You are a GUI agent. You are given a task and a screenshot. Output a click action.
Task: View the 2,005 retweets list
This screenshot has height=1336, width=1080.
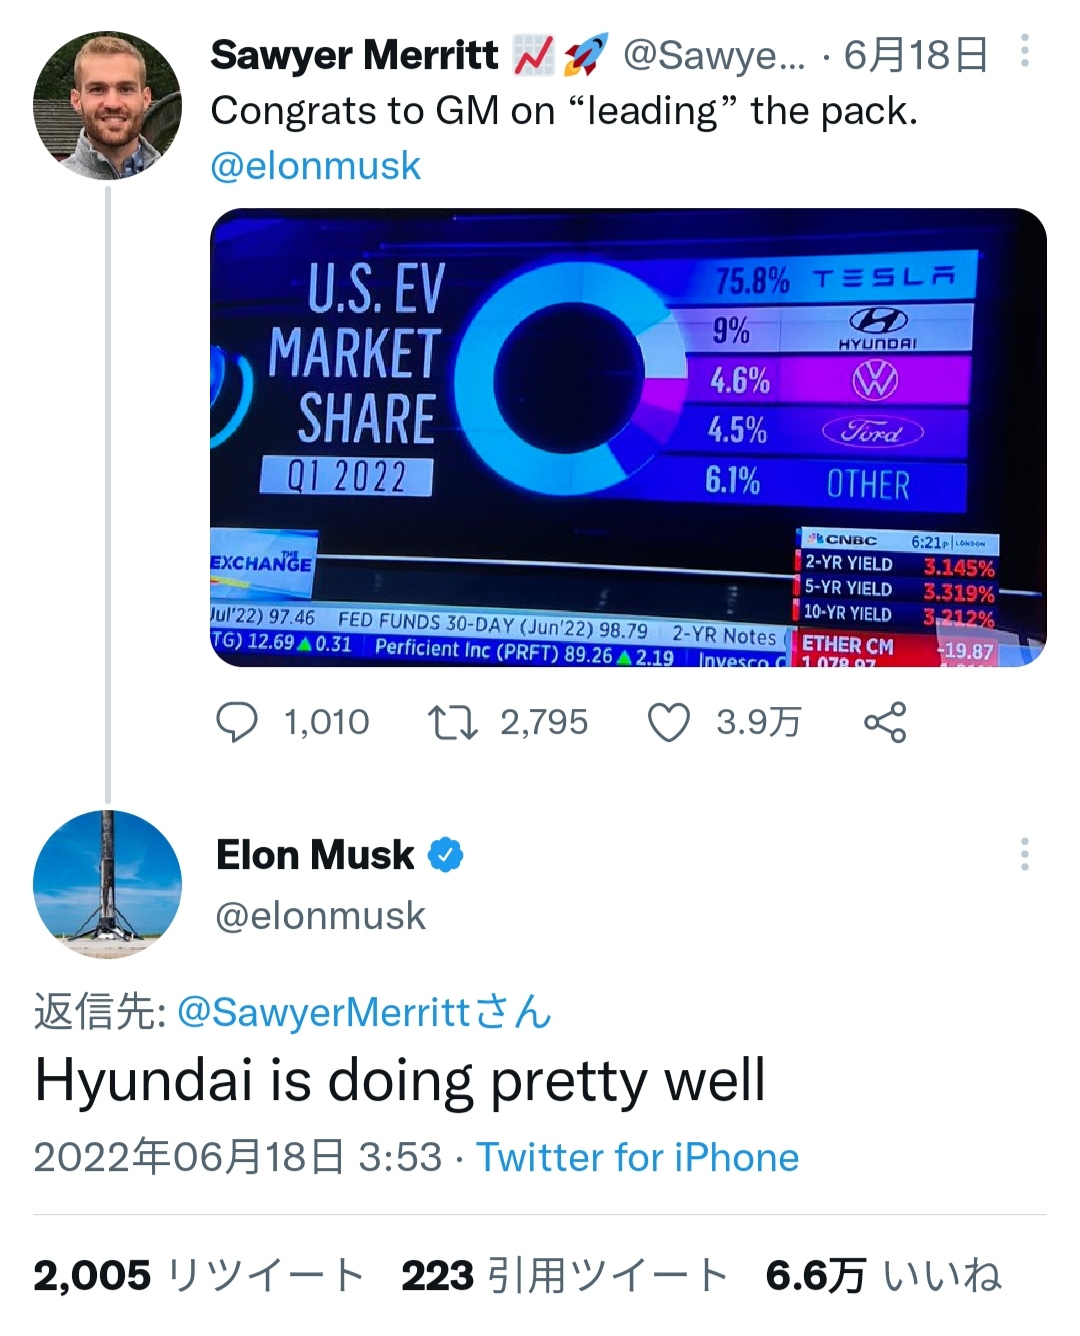198,1276
